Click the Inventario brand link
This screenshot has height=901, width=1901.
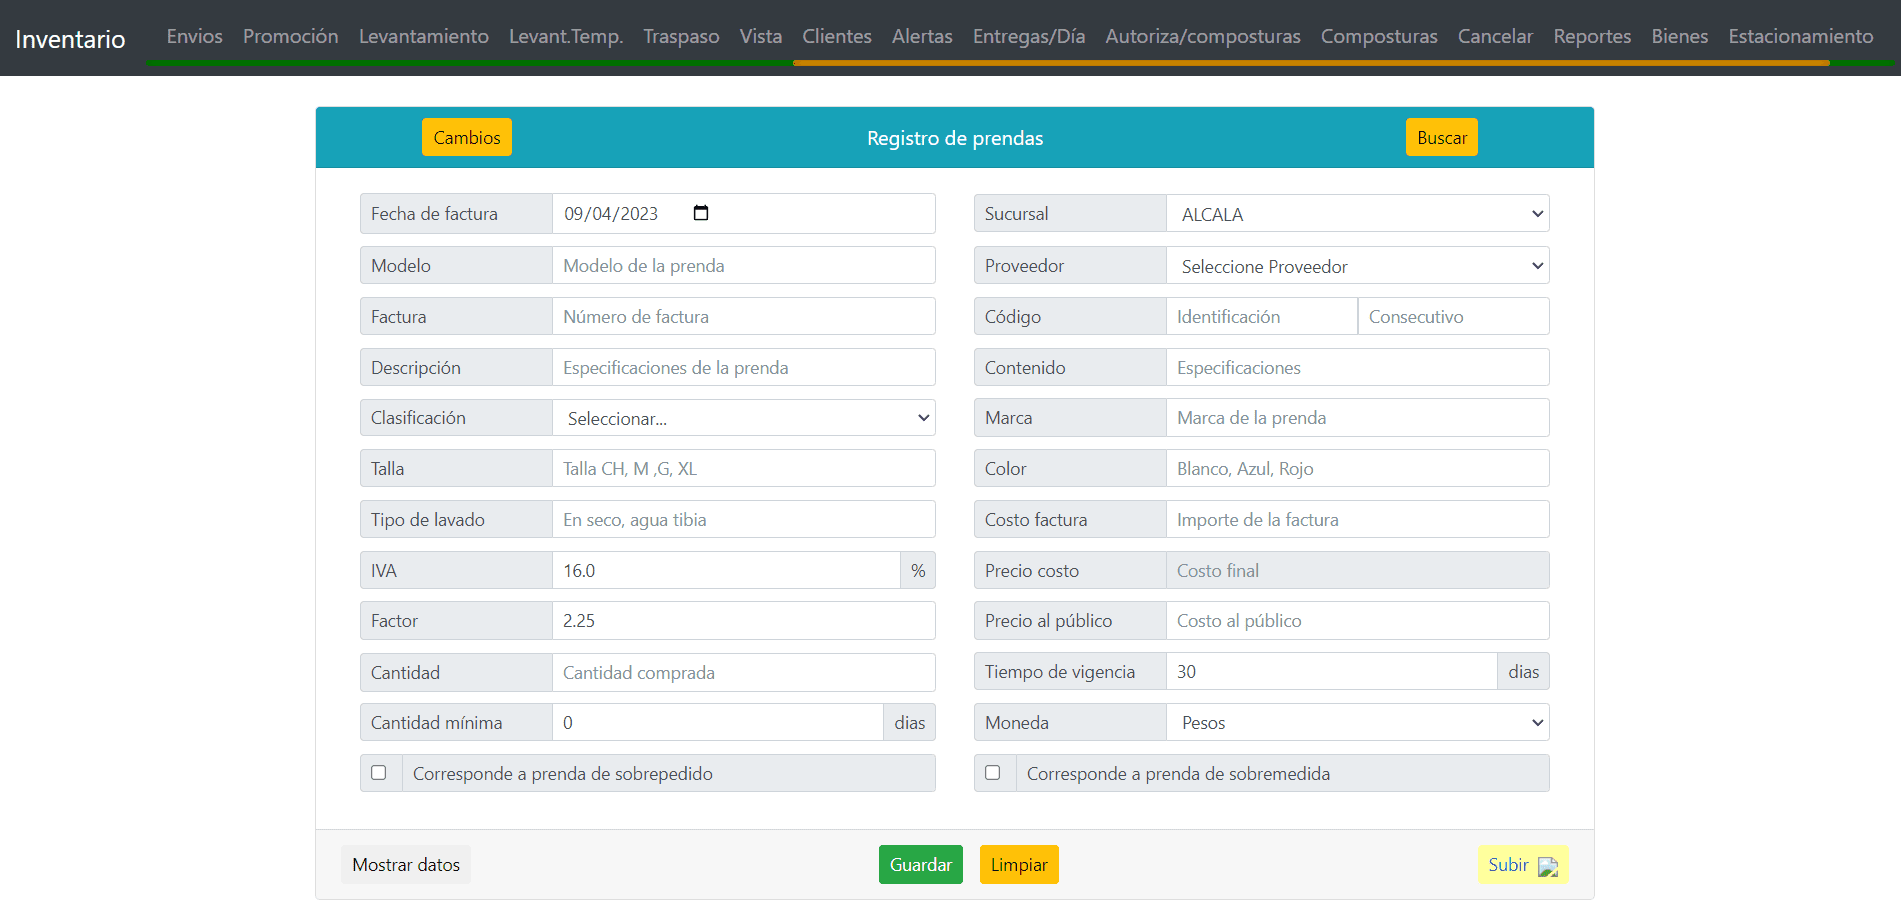(70, 39)
